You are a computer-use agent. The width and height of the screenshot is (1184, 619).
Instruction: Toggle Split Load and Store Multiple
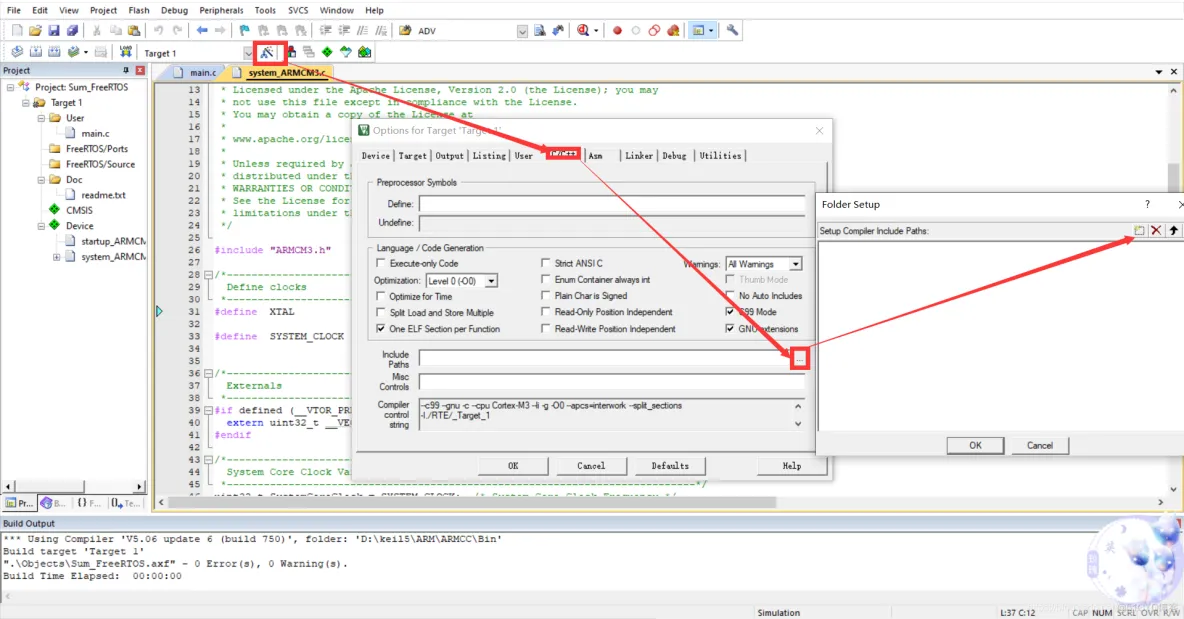click(381, 312)
